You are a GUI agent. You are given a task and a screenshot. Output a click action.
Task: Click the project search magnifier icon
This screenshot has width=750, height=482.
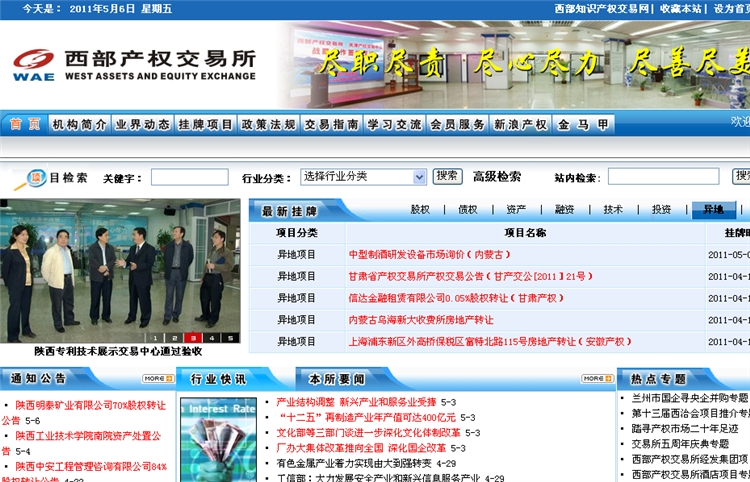click(31, 179)
